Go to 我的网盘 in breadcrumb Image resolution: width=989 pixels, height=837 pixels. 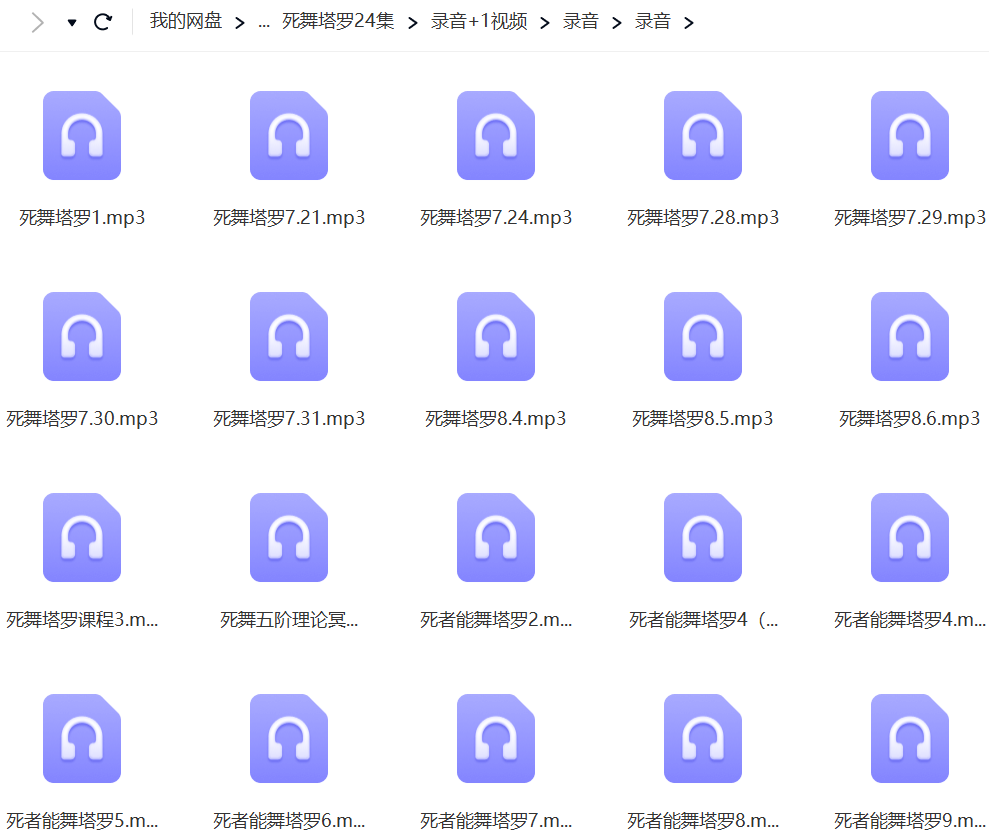186,21
